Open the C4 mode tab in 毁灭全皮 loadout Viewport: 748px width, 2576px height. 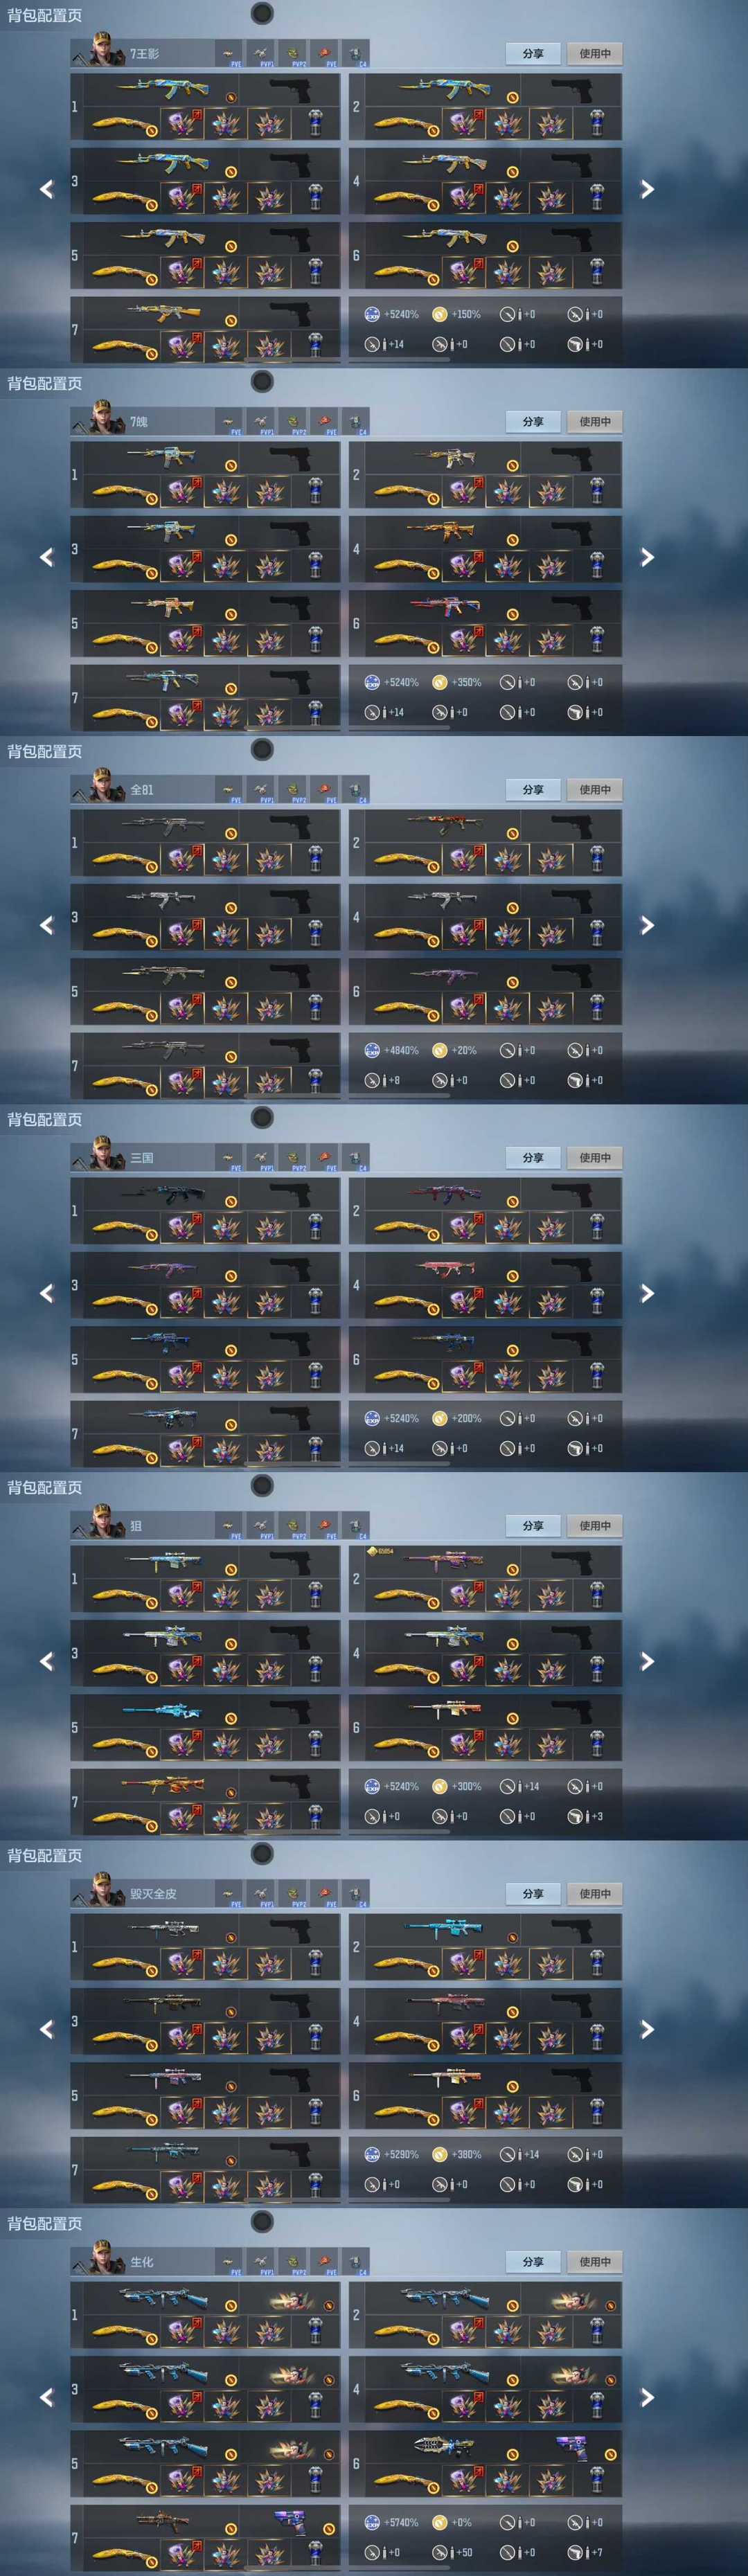[357, 1894]
